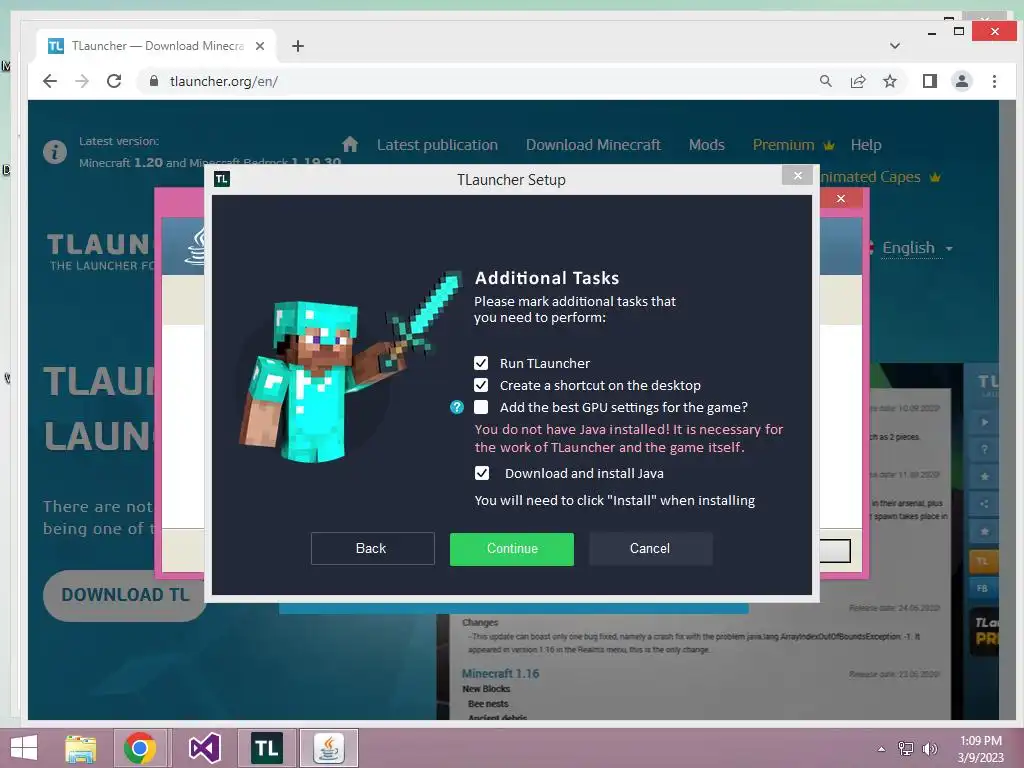The image size is (1024, 768).
Task: Click the Animated Capes link
Action: [879, 177]
